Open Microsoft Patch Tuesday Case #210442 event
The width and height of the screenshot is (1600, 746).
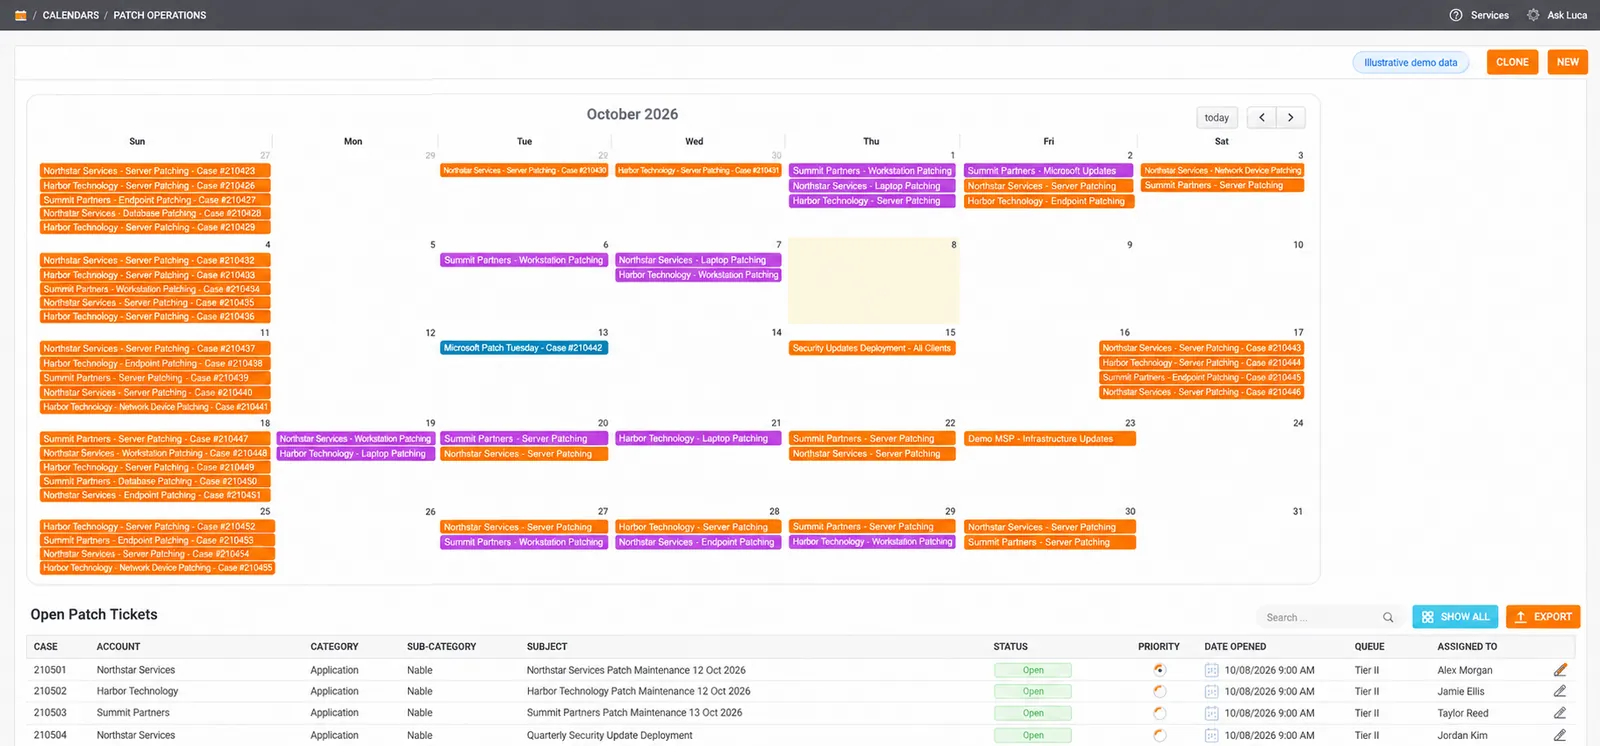pos(524,348)
